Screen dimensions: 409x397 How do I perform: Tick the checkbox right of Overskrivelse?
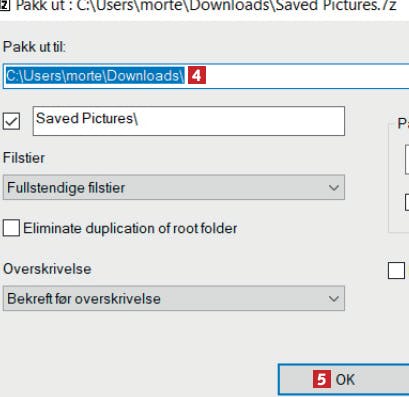pos(396,270)
